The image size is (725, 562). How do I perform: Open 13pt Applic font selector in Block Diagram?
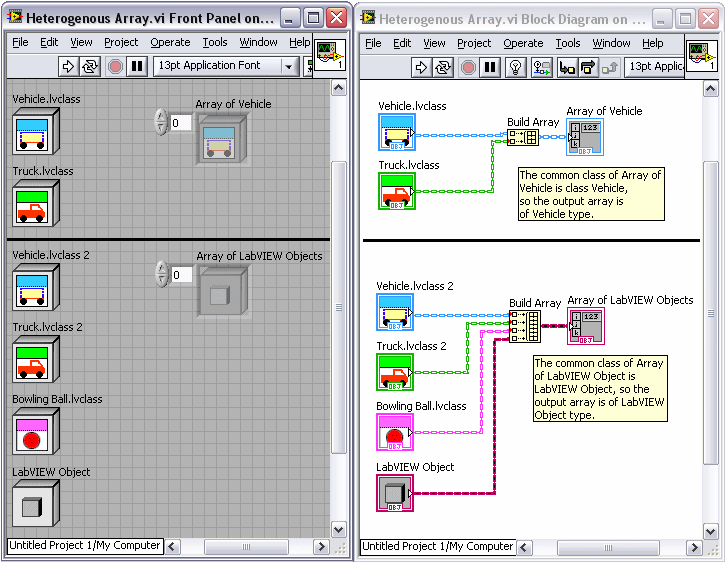point(656,68)
